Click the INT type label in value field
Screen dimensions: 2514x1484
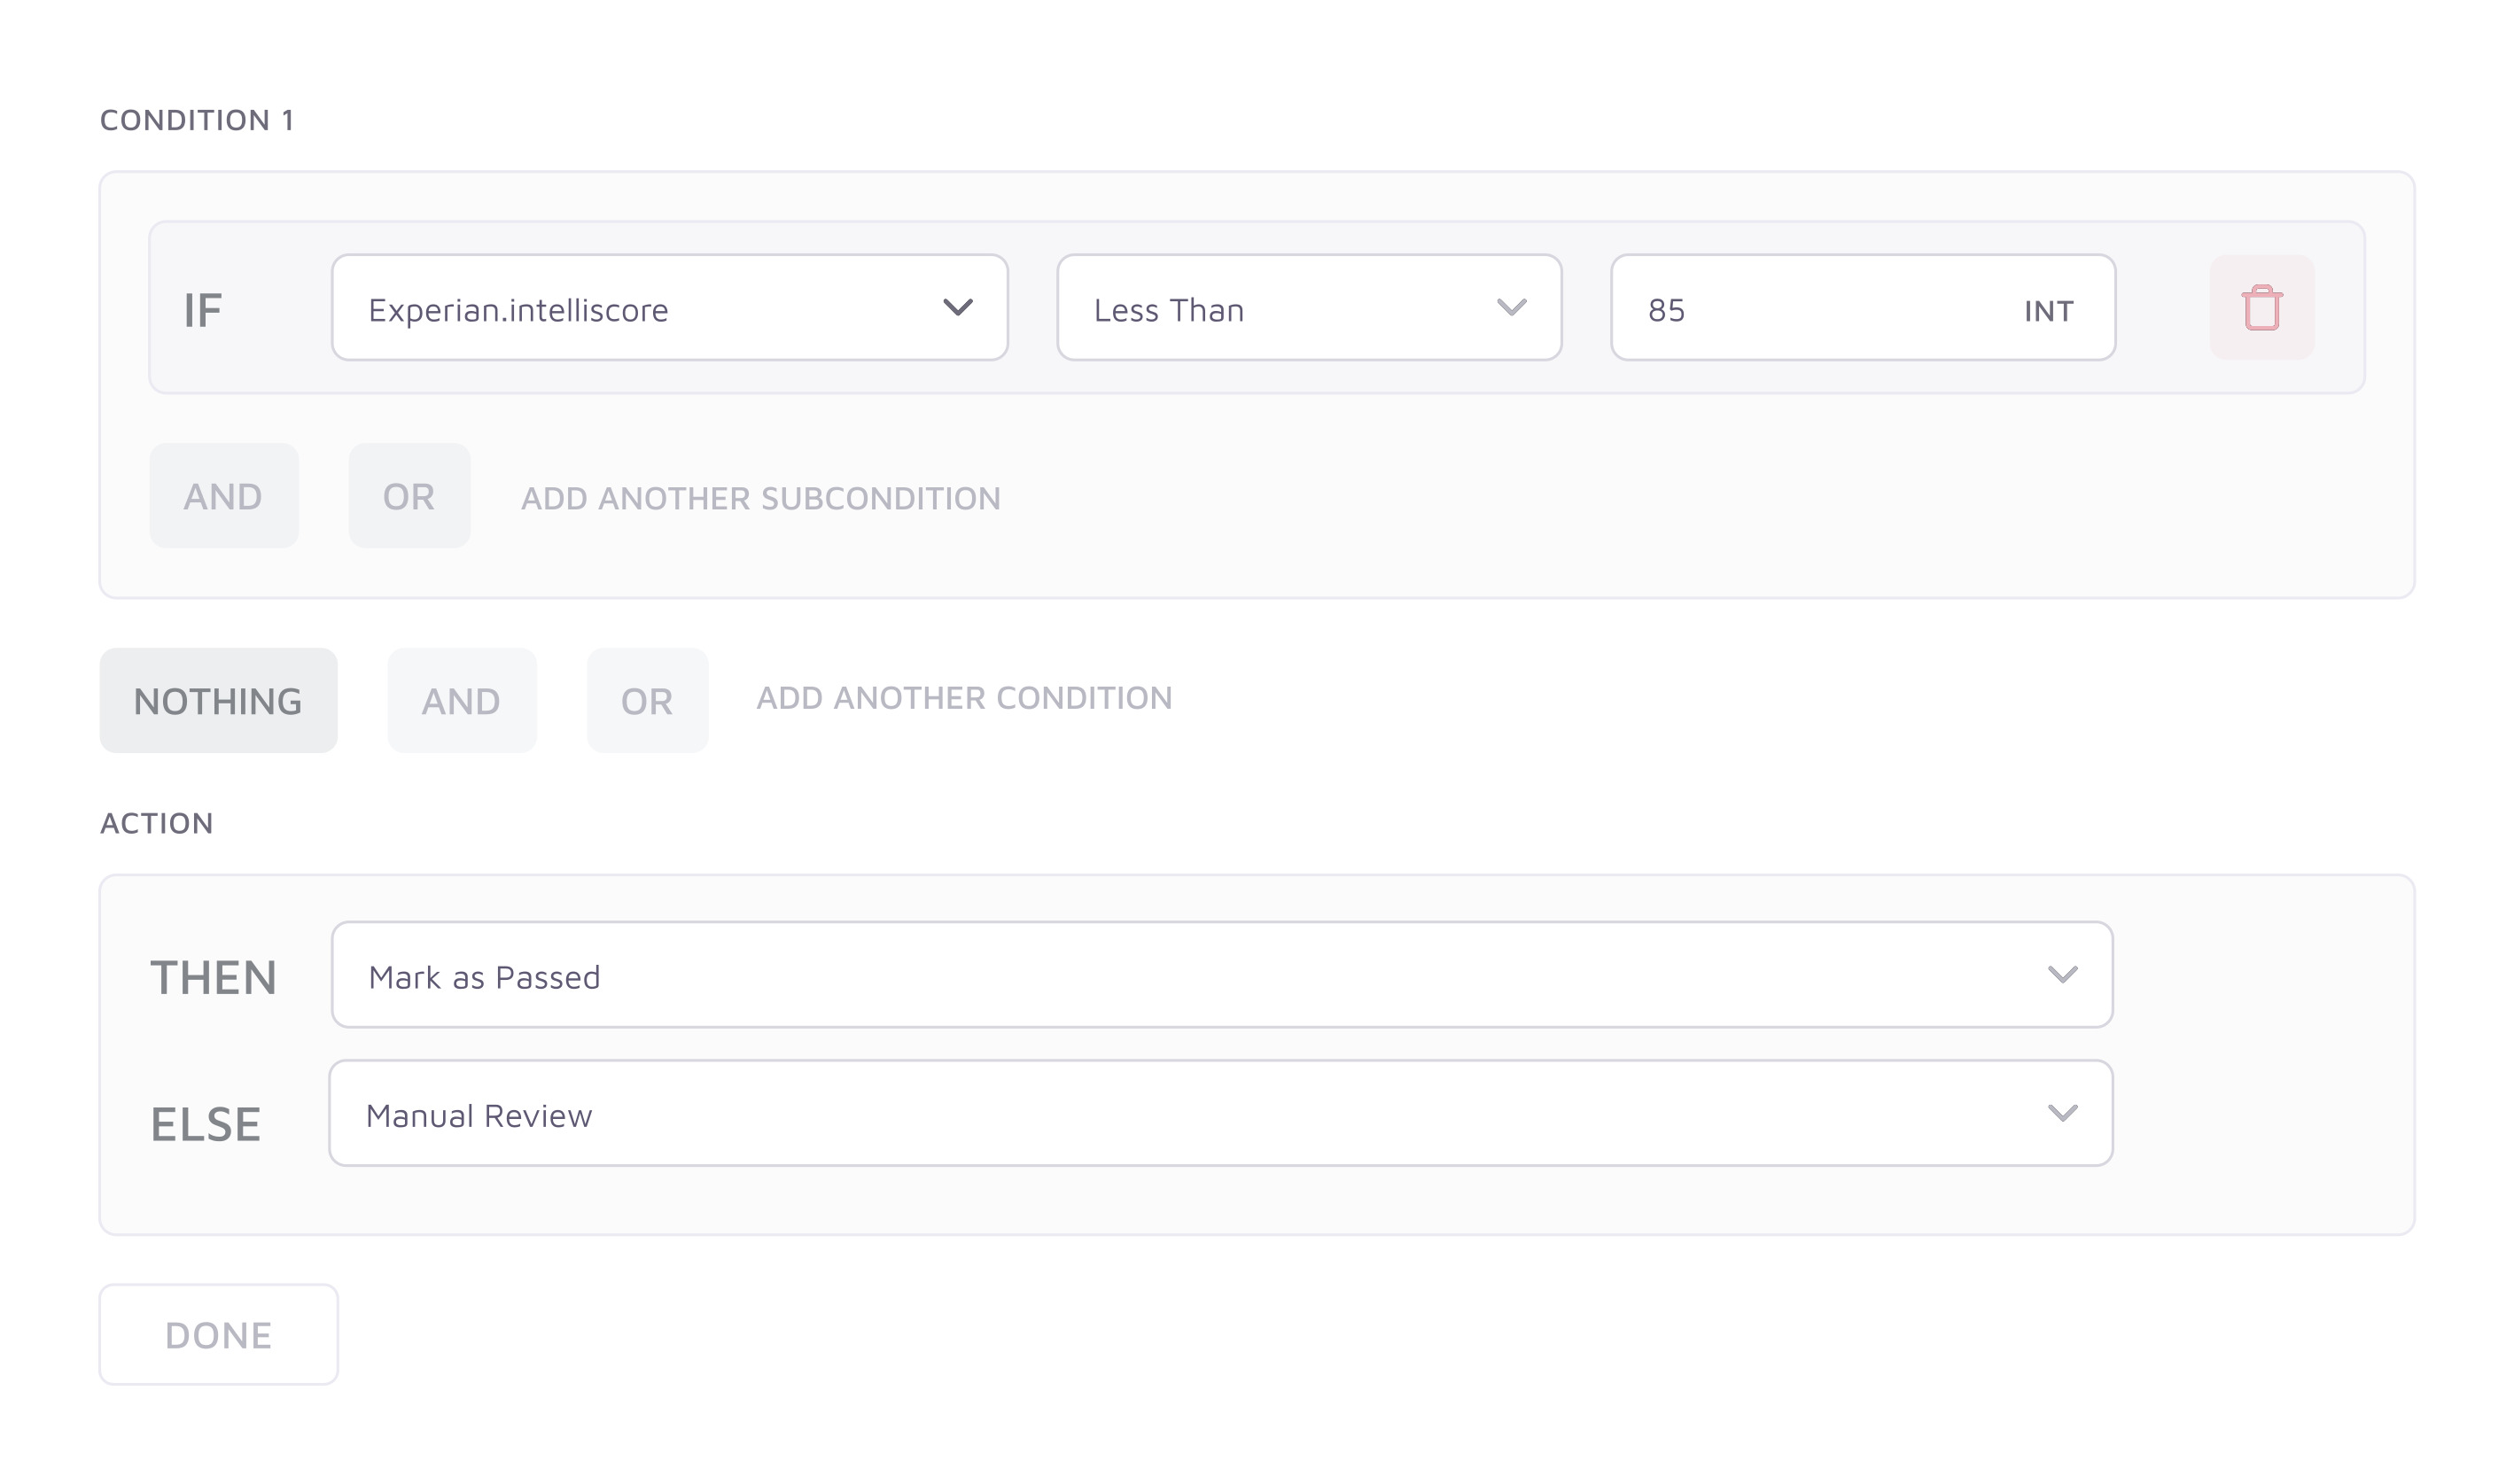coord(2048,311)
